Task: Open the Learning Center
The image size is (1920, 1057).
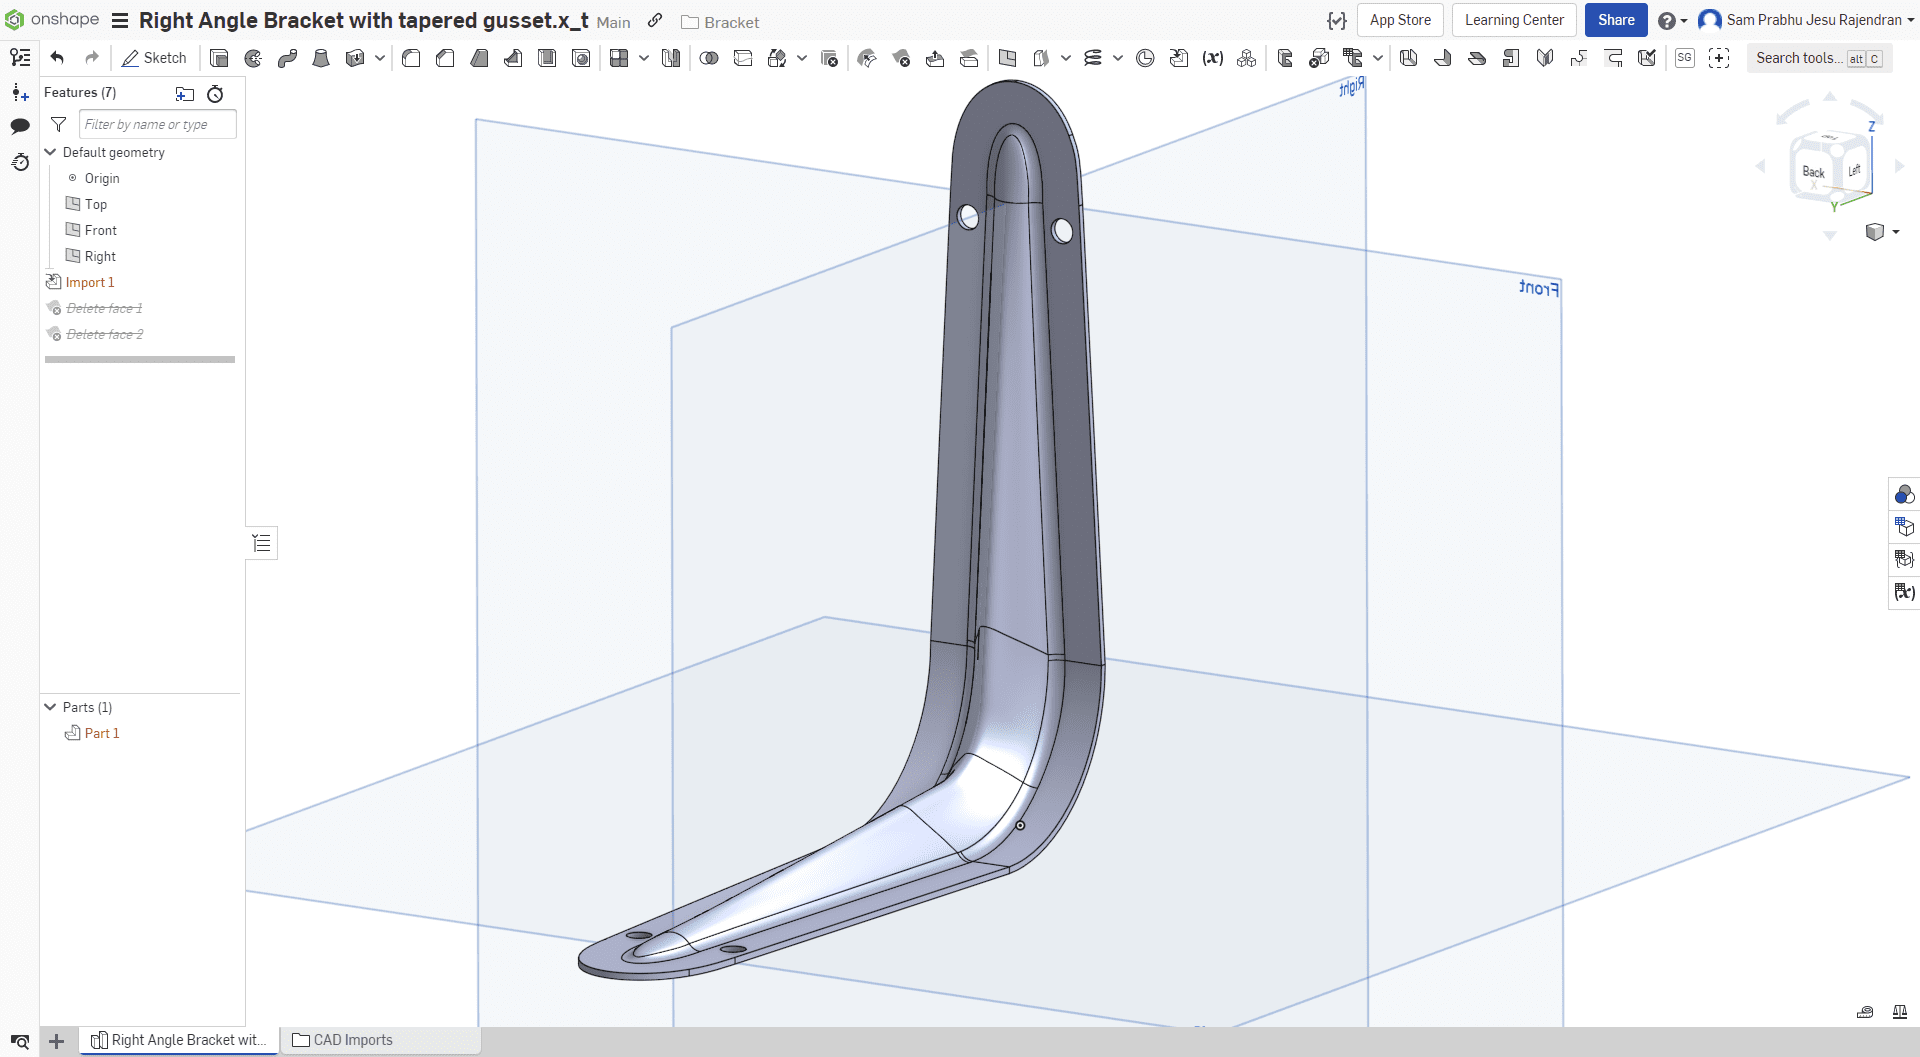Action: pyautogui.click(x=1513, y=20)
